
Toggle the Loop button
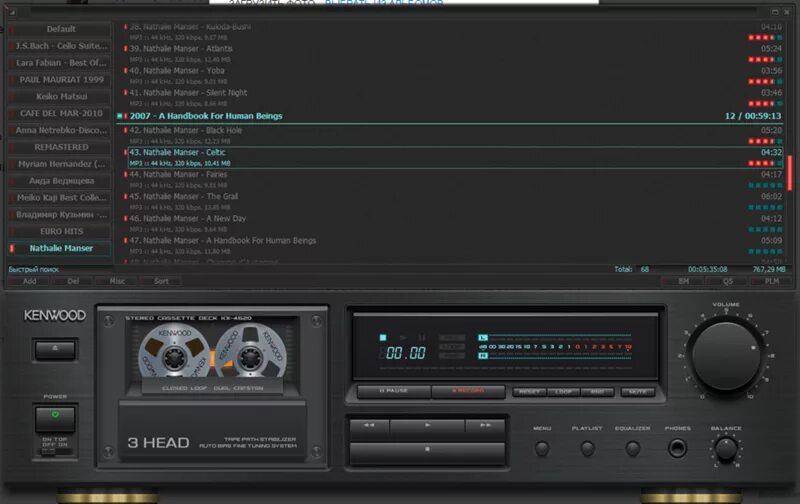pyautogui.click(x=563, y=392)
